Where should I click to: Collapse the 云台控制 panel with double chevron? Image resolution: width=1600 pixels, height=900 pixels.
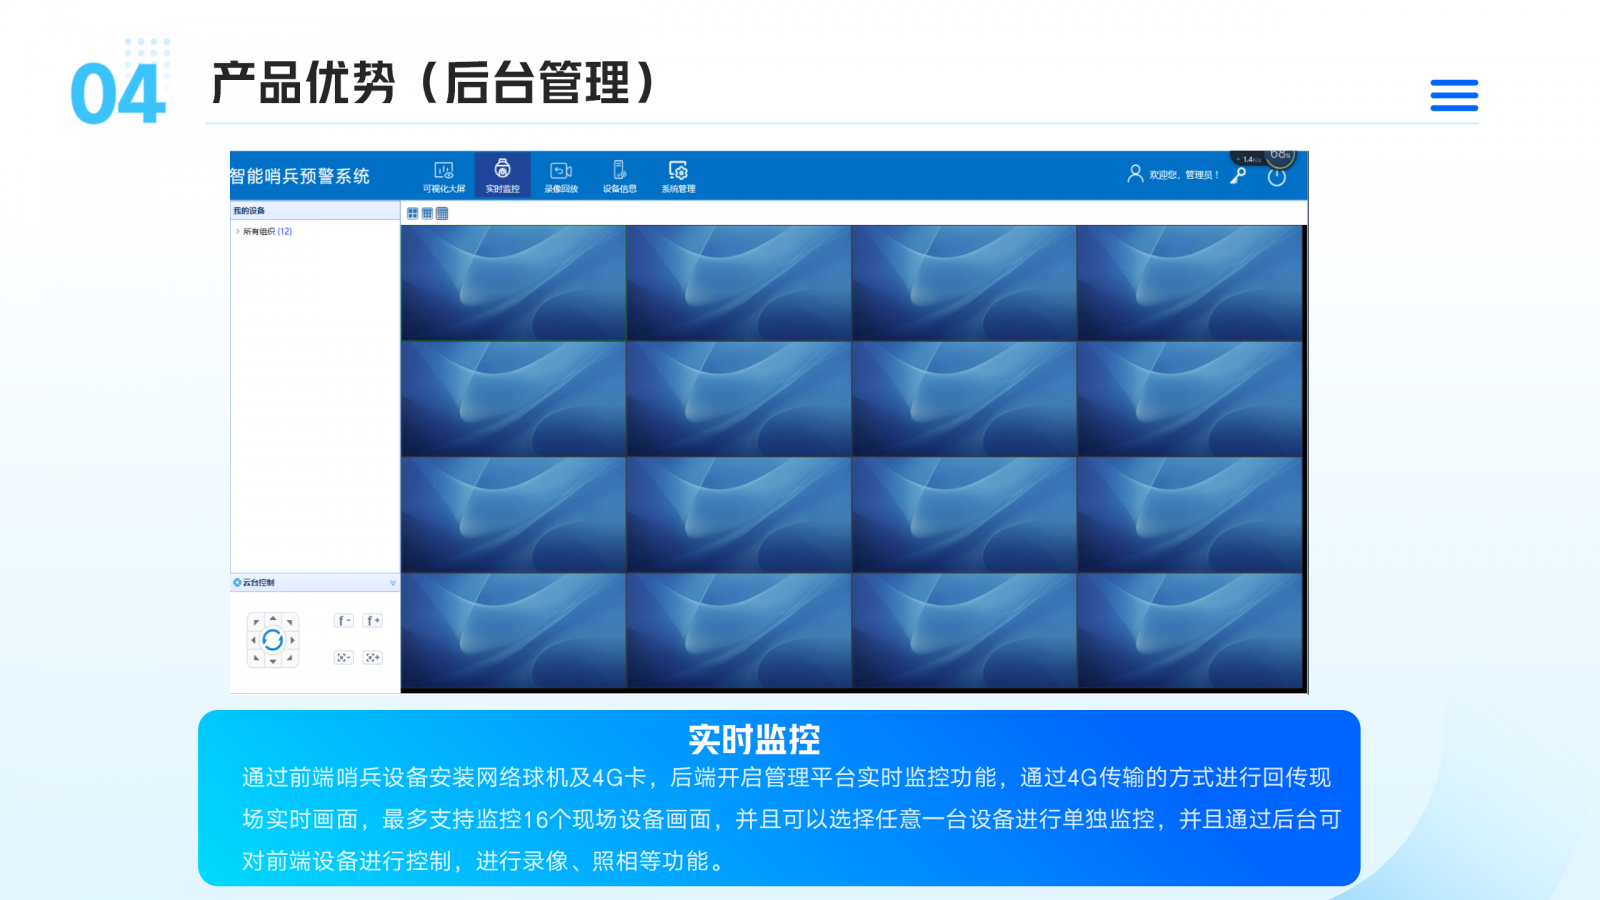[392, 582]
